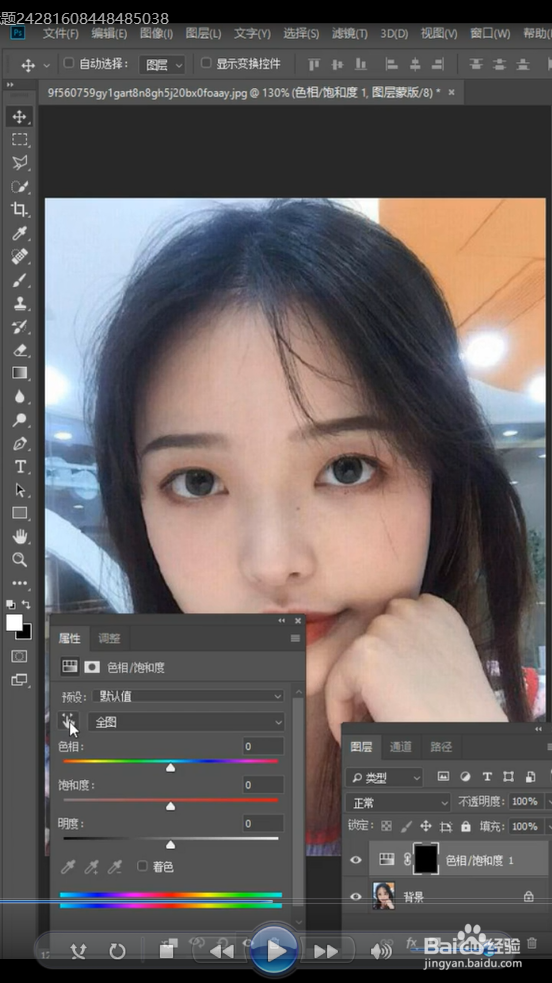
Task: Switch to the 调整 tab
Action: [x=109, y=638]
